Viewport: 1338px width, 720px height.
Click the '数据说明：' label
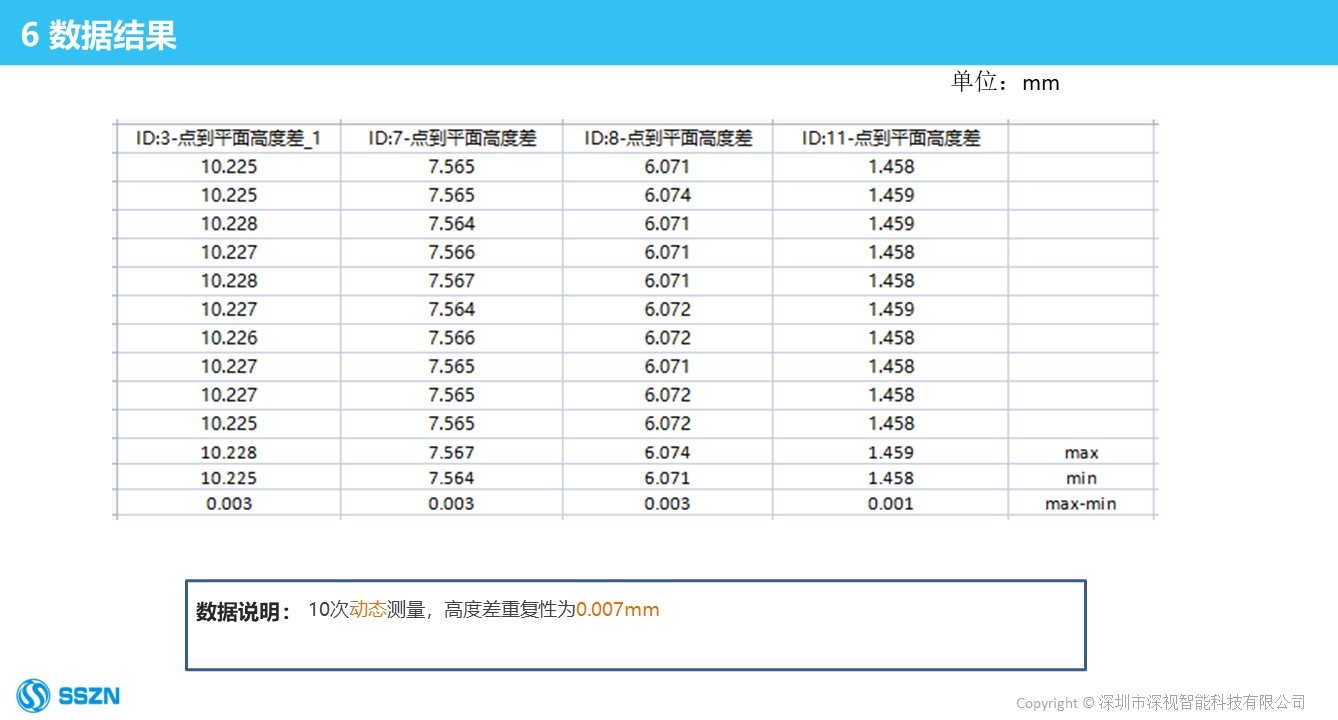[x=244, y=612]
